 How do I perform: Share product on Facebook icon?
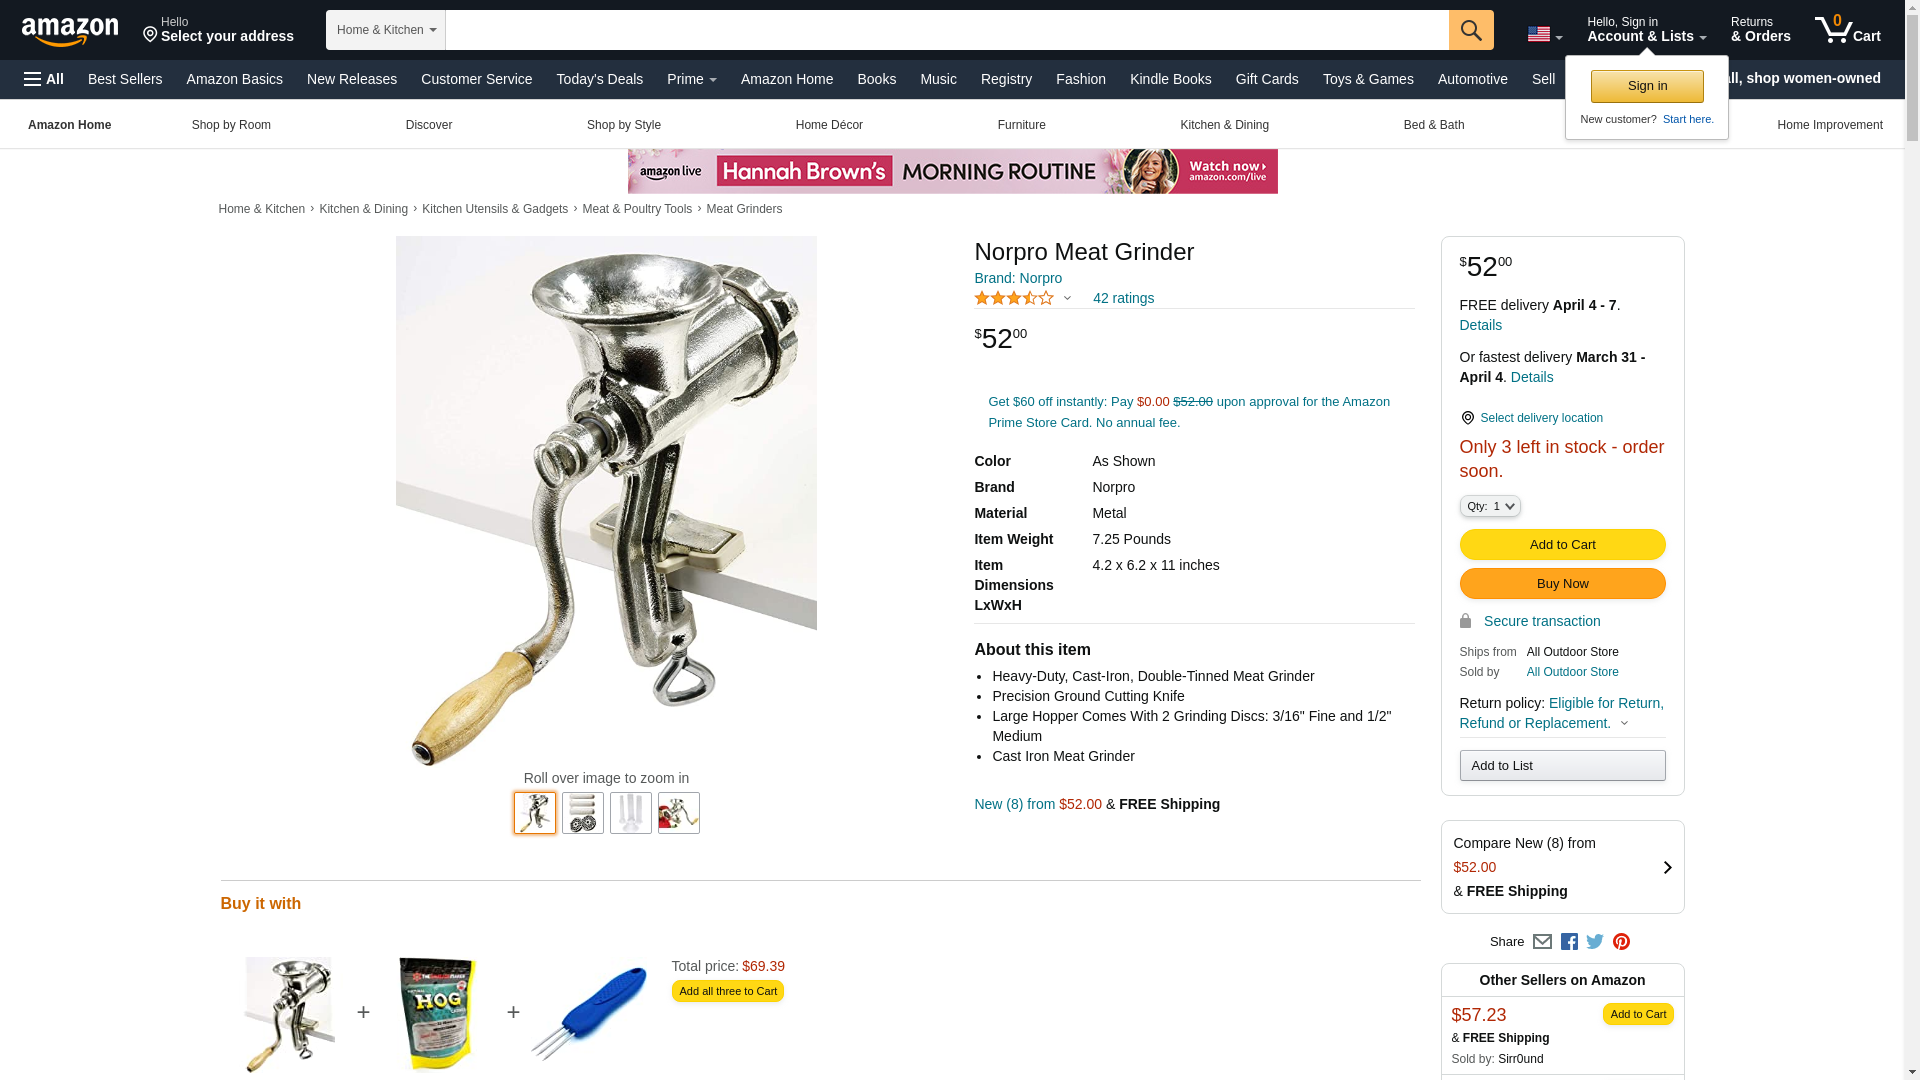pyautogui.click(x=1569, y=941)
